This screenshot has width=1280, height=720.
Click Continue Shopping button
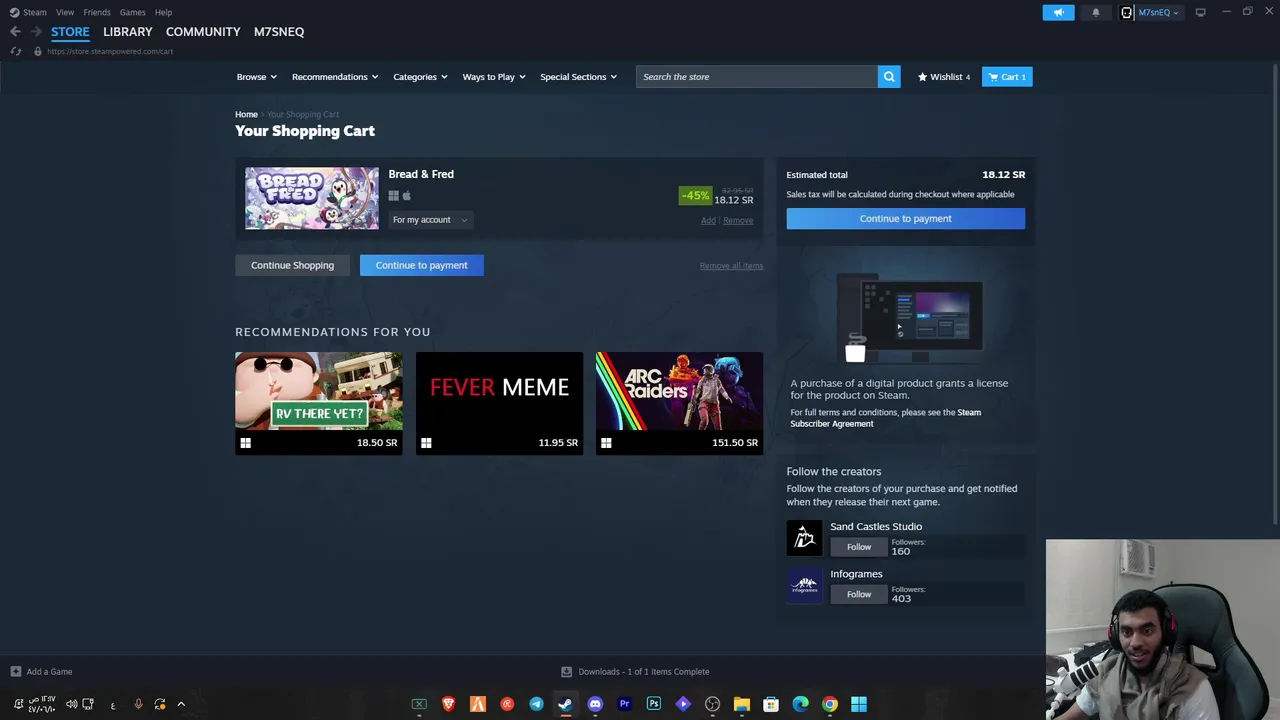click(292, 265)
